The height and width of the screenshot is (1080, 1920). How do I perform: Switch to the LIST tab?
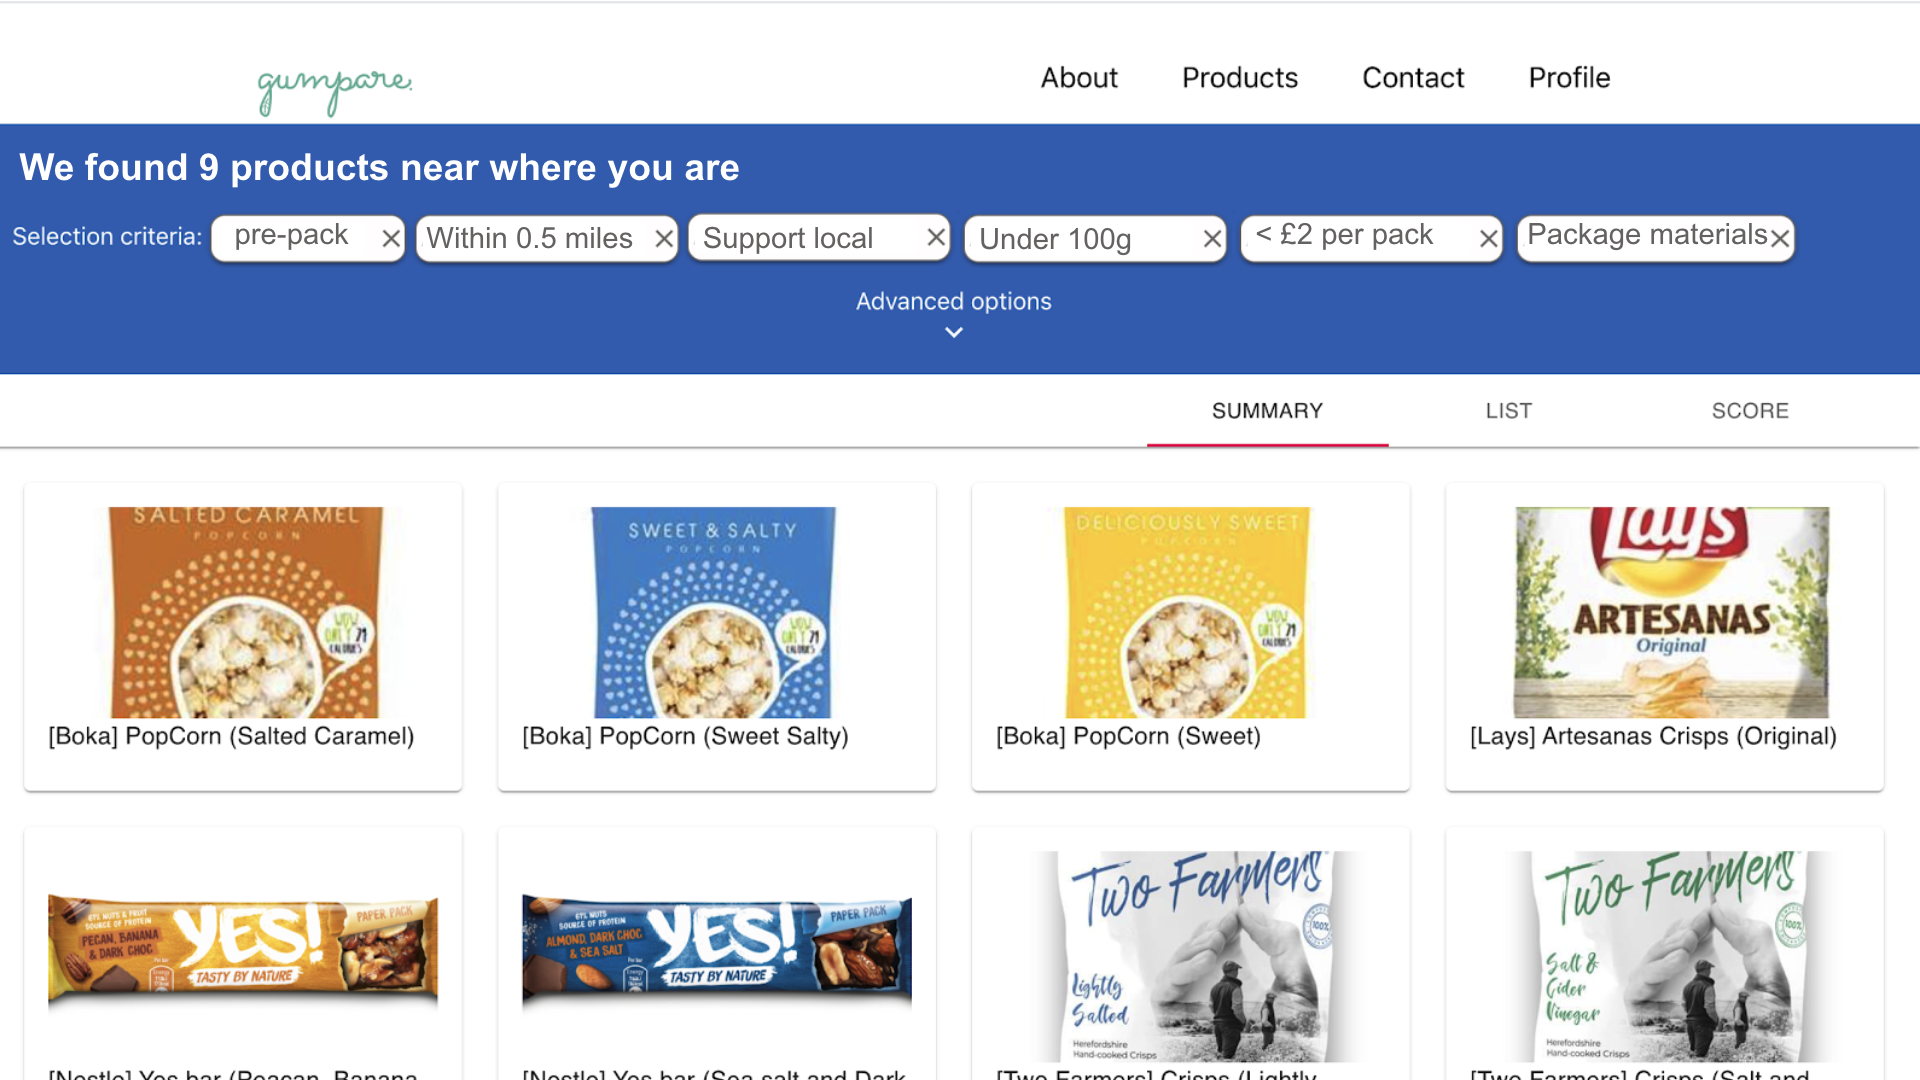click(x=1508, y=411)
